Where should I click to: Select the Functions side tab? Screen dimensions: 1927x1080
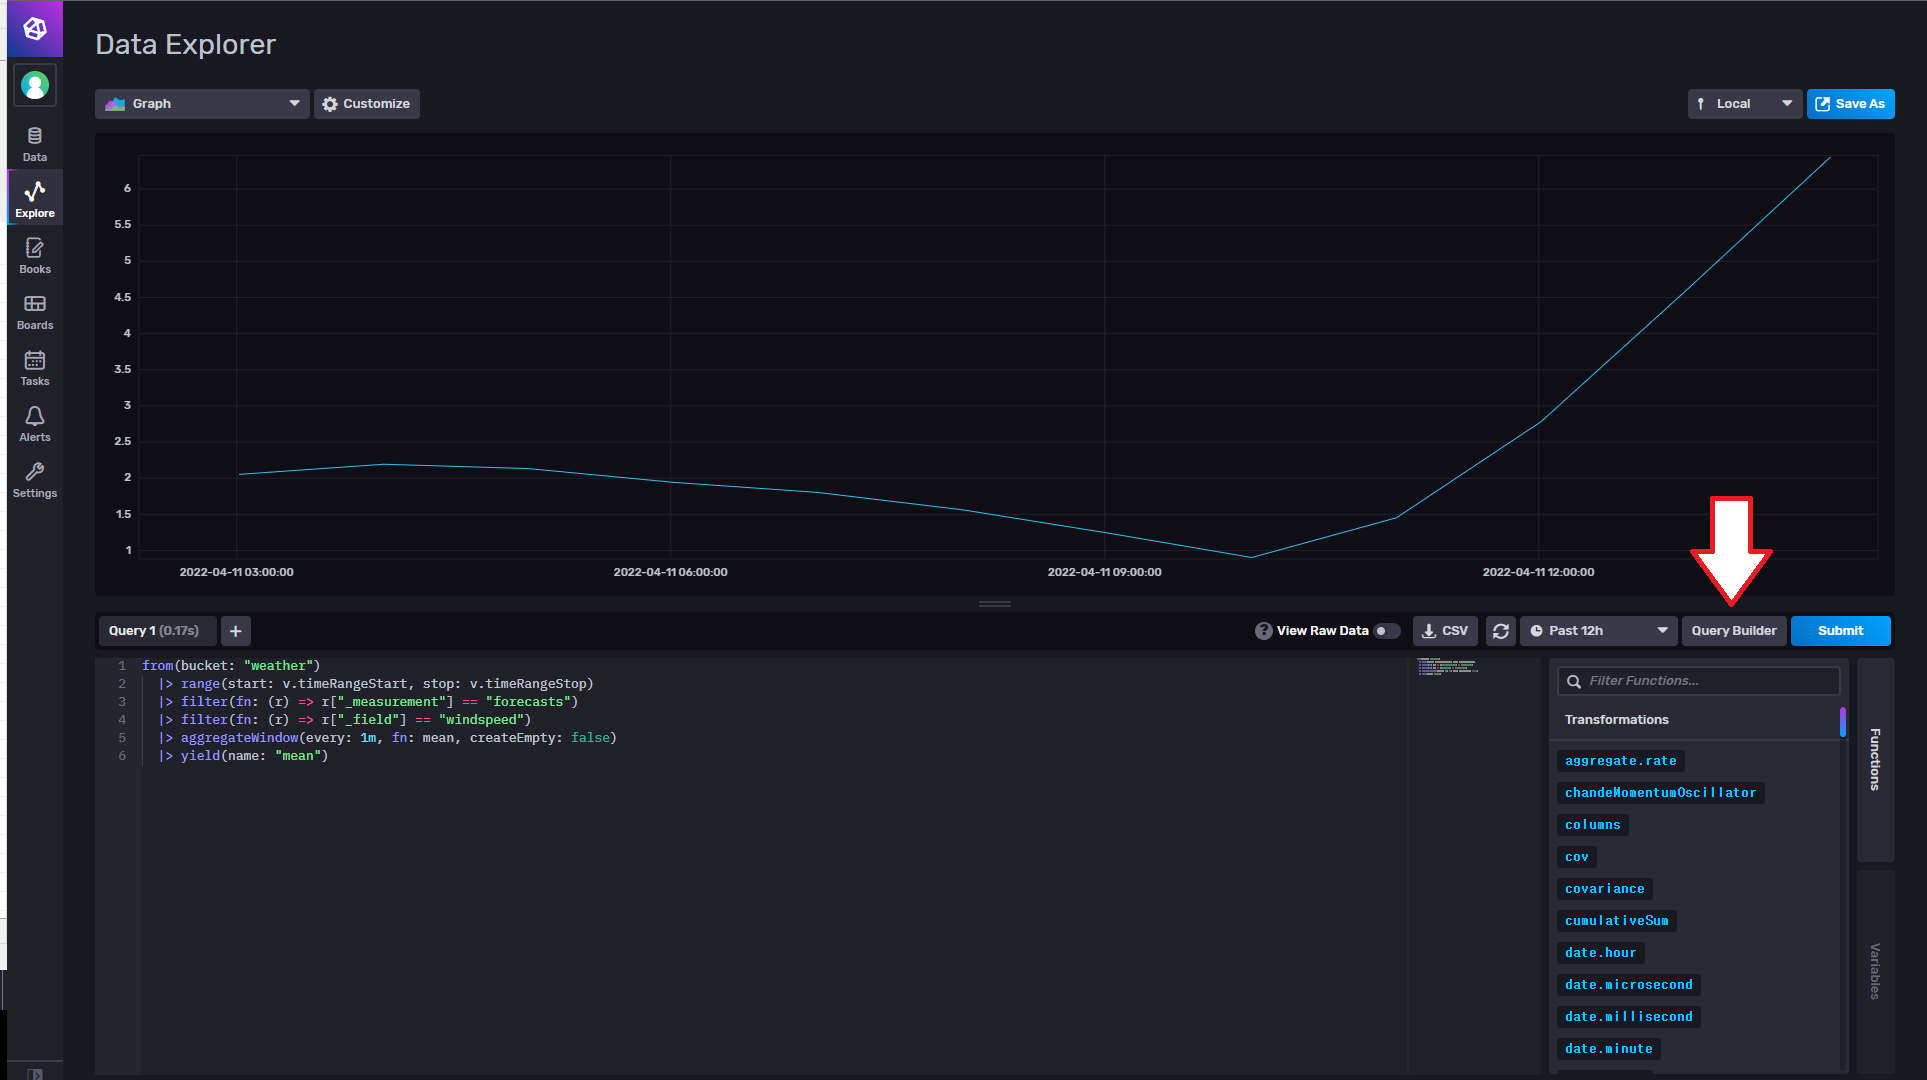(x=1875, y=760)
